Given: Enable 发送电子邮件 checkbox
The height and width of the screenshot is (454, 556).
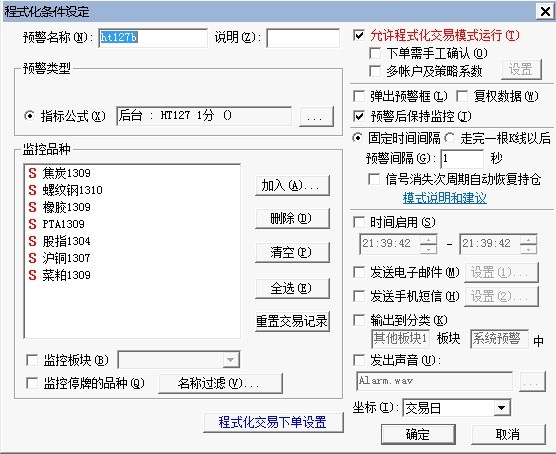Looking at the screenshot, I should [359, 272].
